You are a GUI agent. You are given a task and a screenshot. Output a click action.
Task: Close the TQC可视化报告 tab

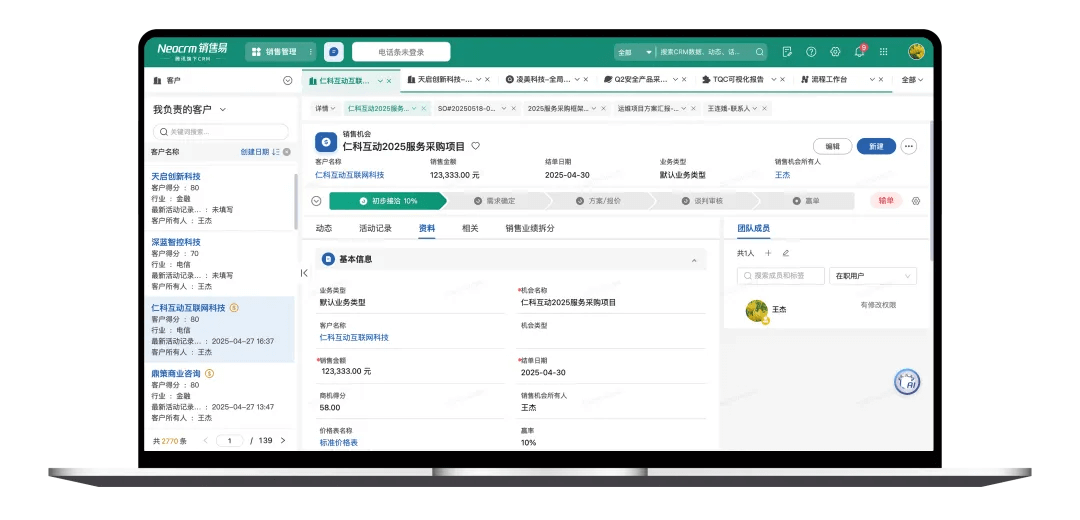tap(782, 79)
